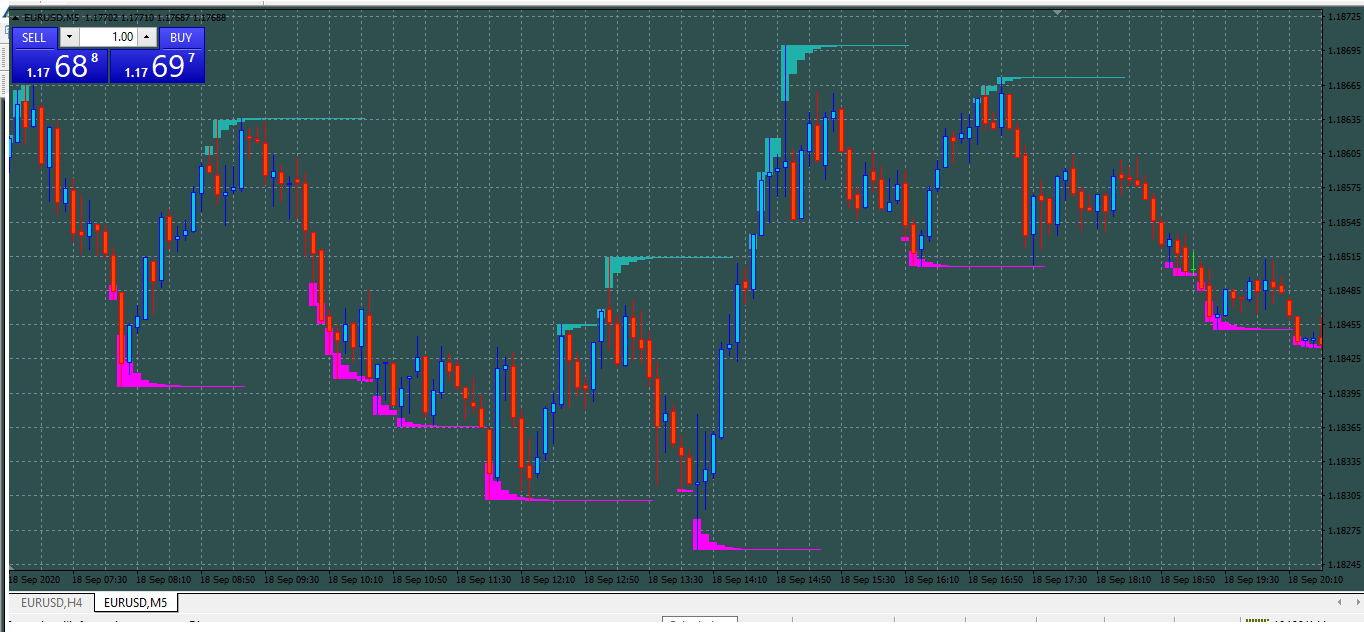Collapse the one-click trading panel triangle
1364x632 pixels.
[15, 17]
